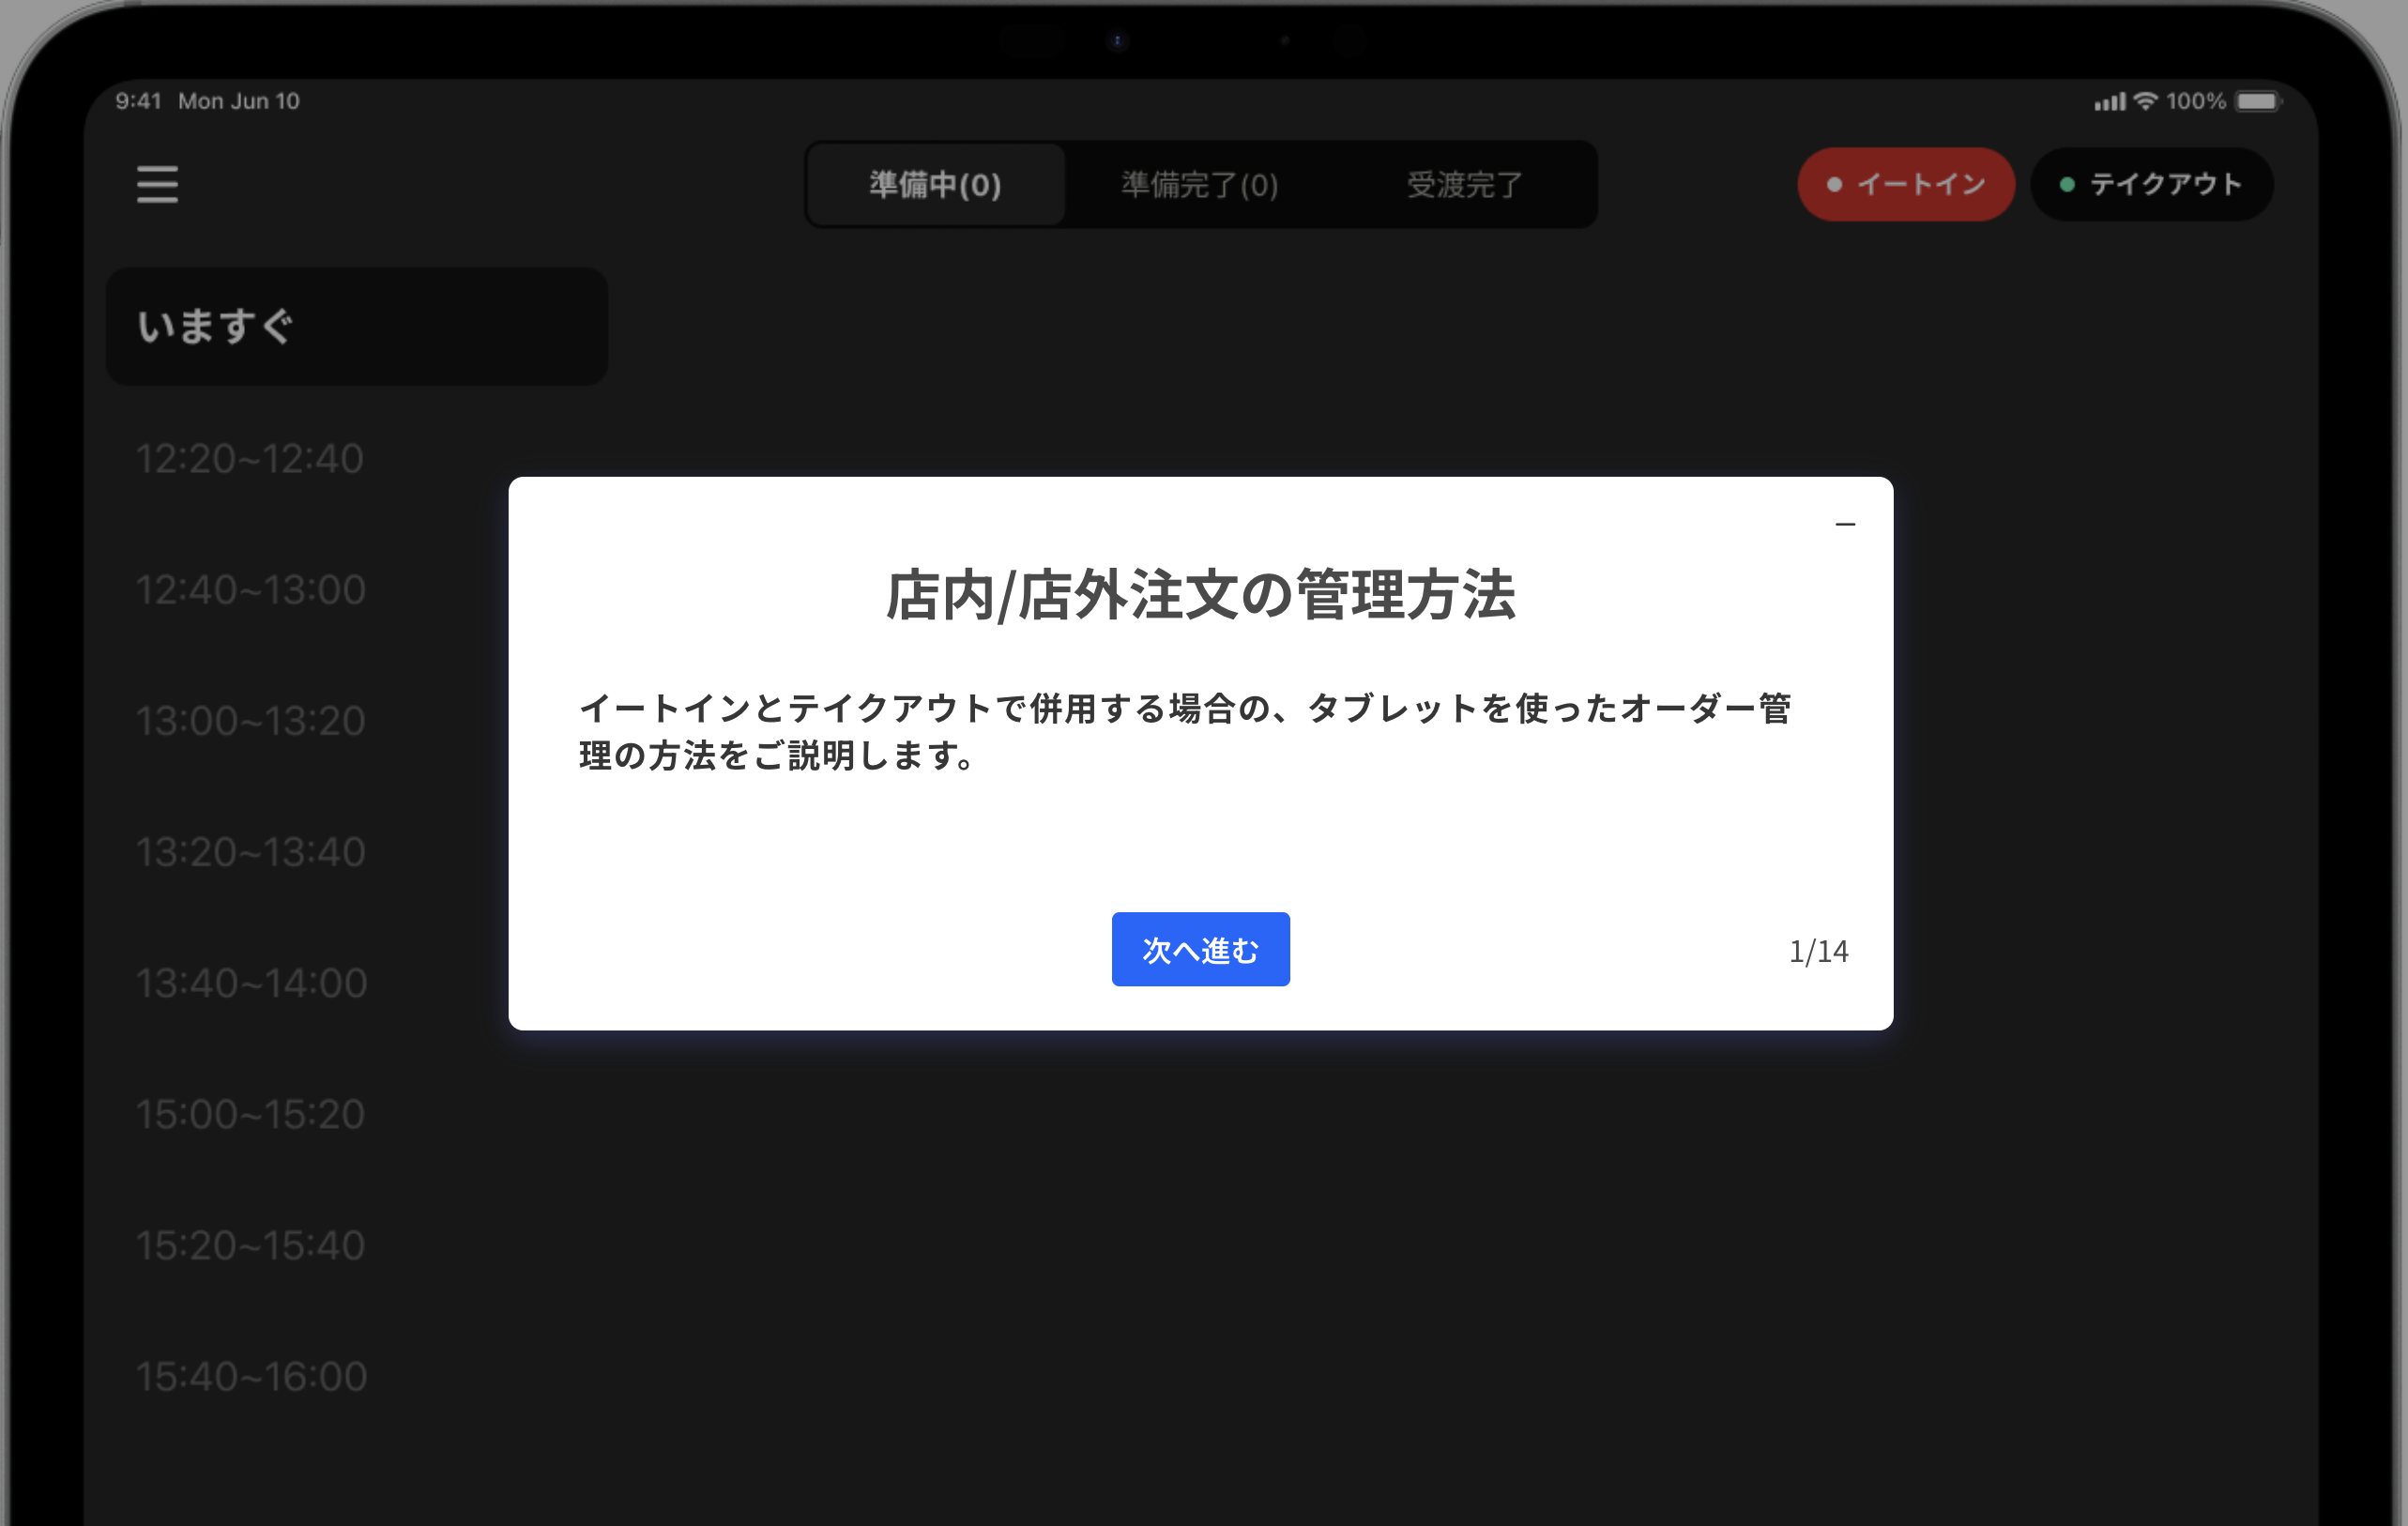Toggle the イートイン order filter

coord(1905,184)
